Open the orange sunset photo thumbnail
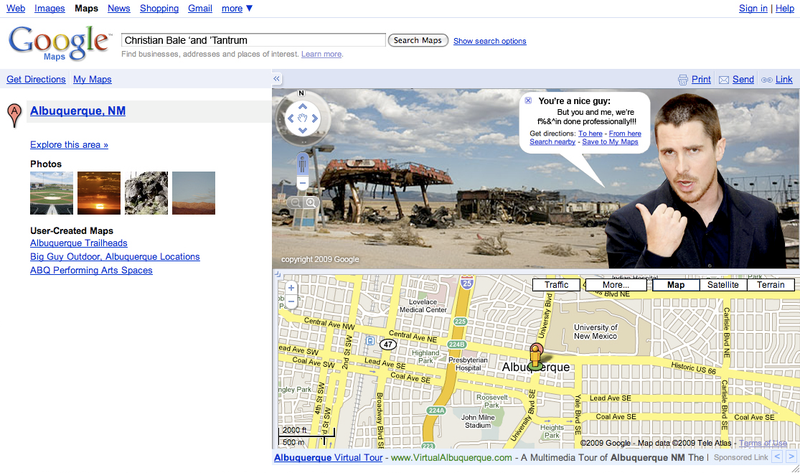 [99, 193]
